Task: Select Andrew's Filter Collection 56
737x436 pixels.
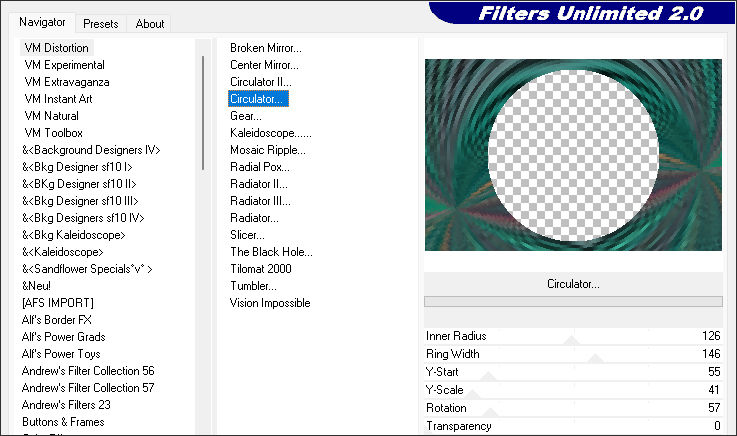Action: point(88,371)
